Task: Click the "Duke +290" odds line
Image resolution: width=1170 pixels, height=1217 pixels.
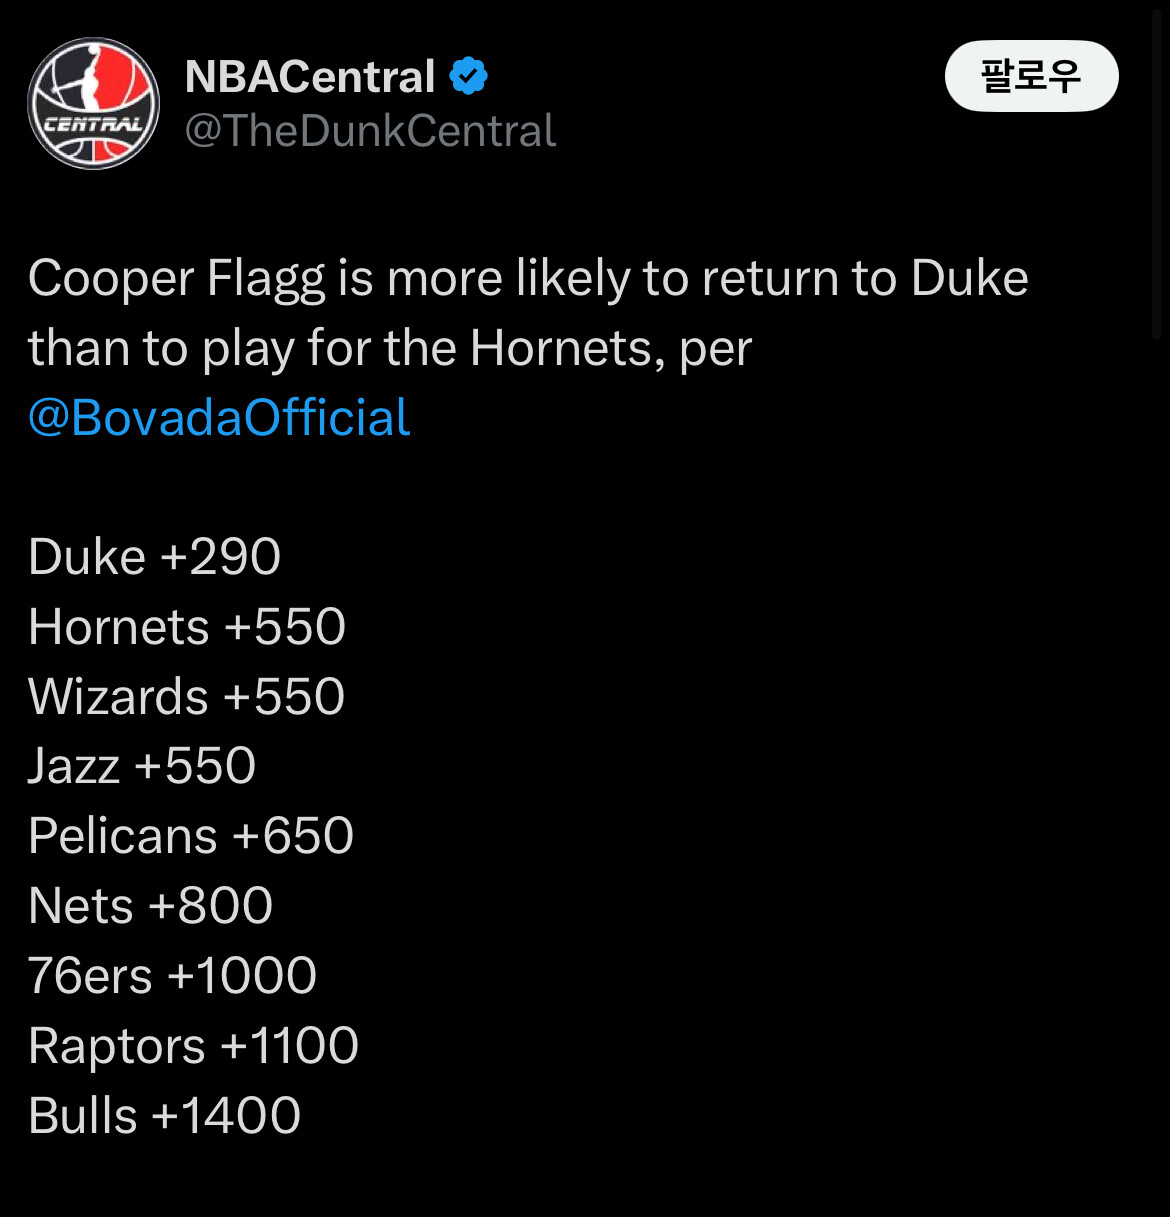Action: pyautogui.click(x=154, y=557)
